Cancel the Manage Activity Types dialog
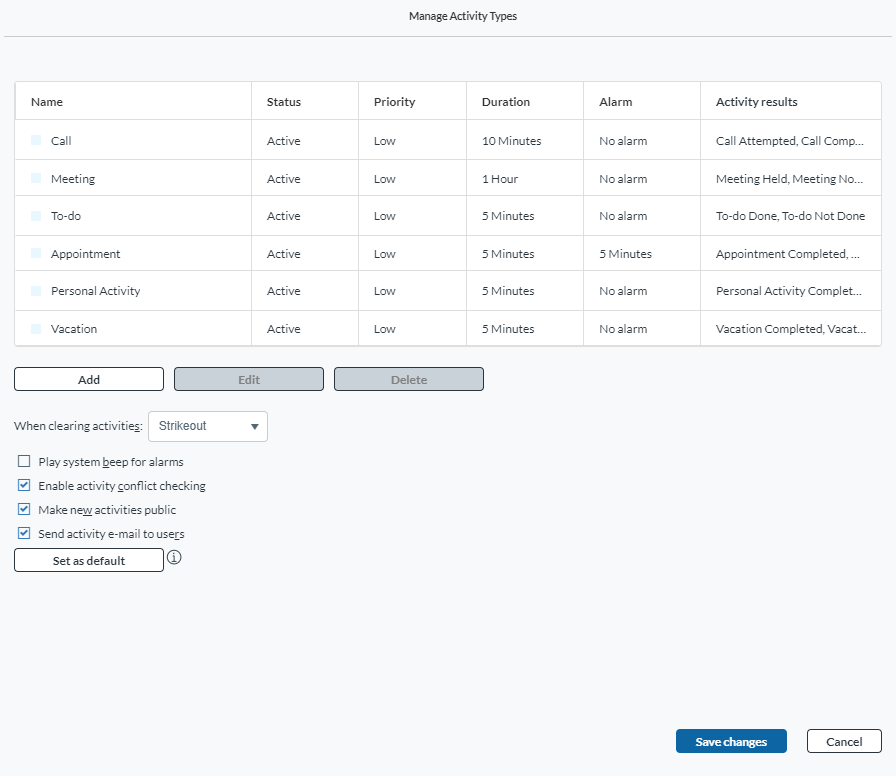Viewport: 896px width, 776px height. coord(845,742)
